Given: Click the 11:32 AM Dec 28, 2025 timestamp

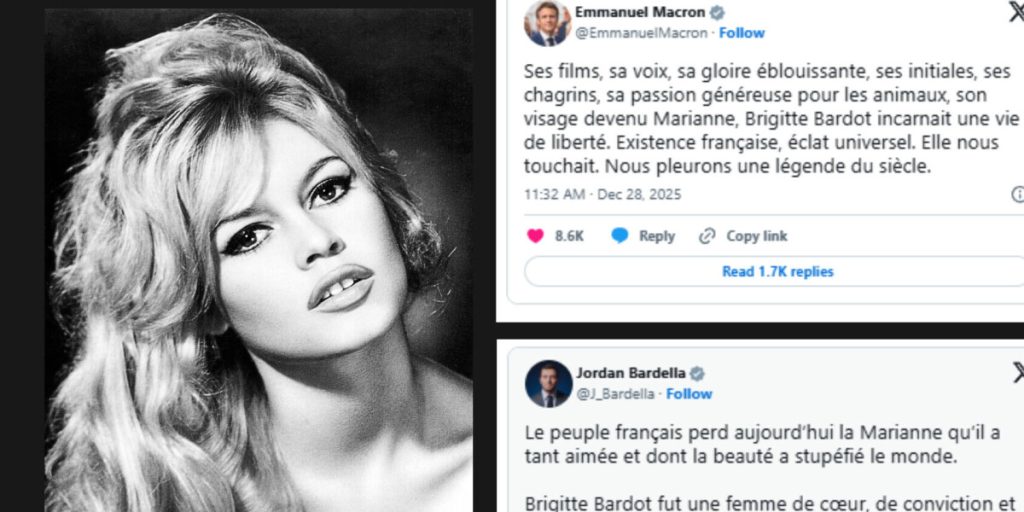Looking at the screenshot, I should click(x=602, y=194).
